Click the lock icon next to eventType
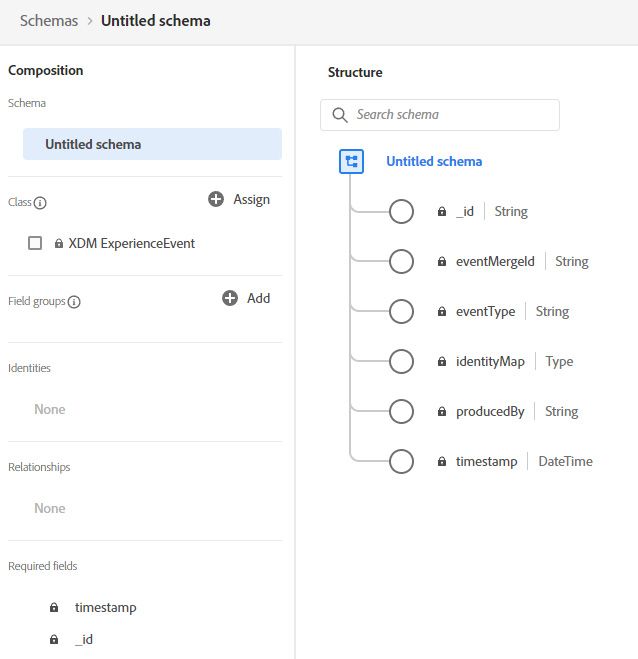 click(x=442, y=311)
